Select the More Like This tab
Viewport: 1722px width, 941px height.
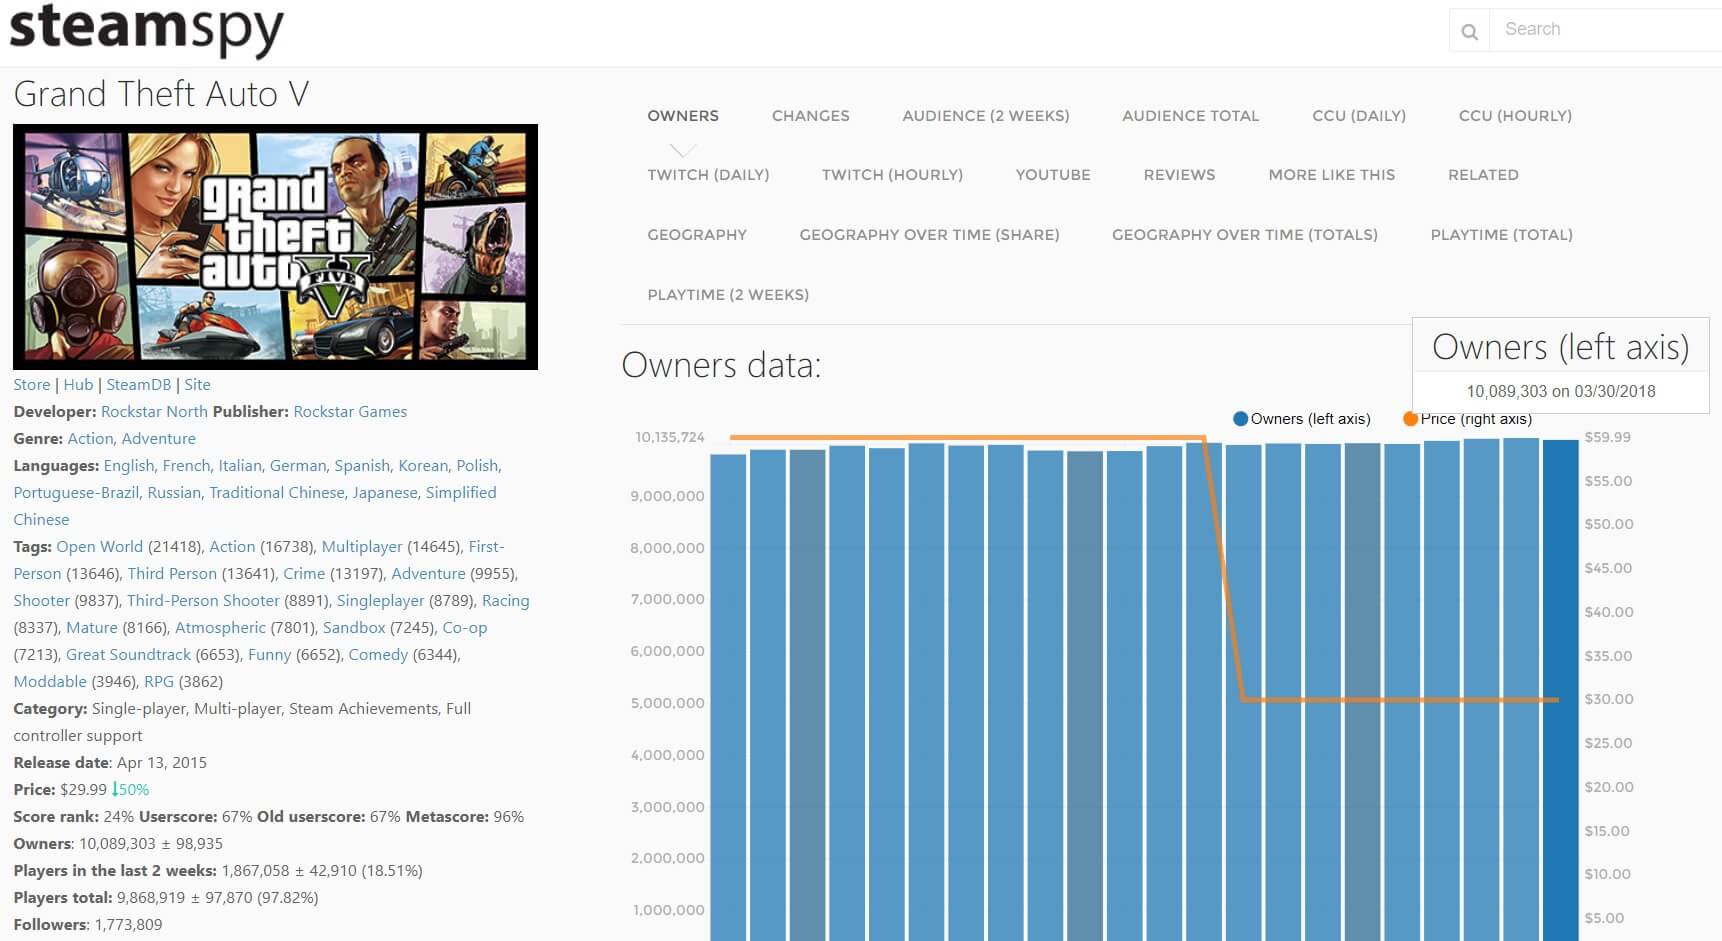coord(1331,175)
